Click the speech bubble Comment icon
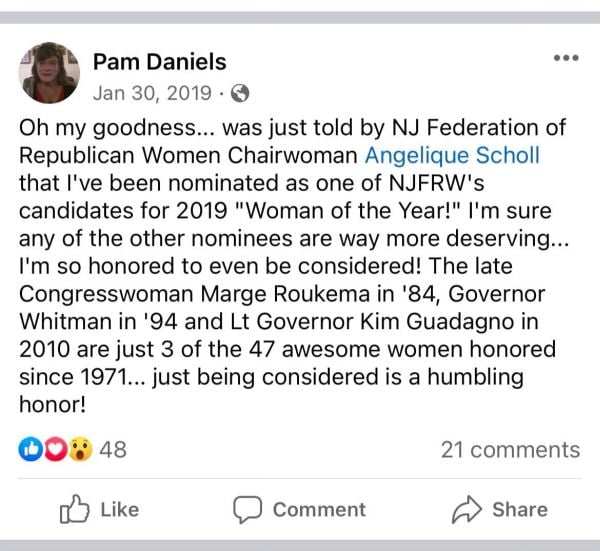Image resolution: width=600 pixels, height=551 pixels. (x=247, y=509)
